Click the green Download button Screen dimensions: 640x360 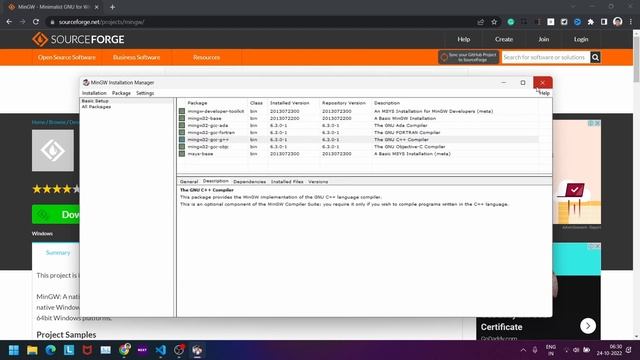point(56,215)
